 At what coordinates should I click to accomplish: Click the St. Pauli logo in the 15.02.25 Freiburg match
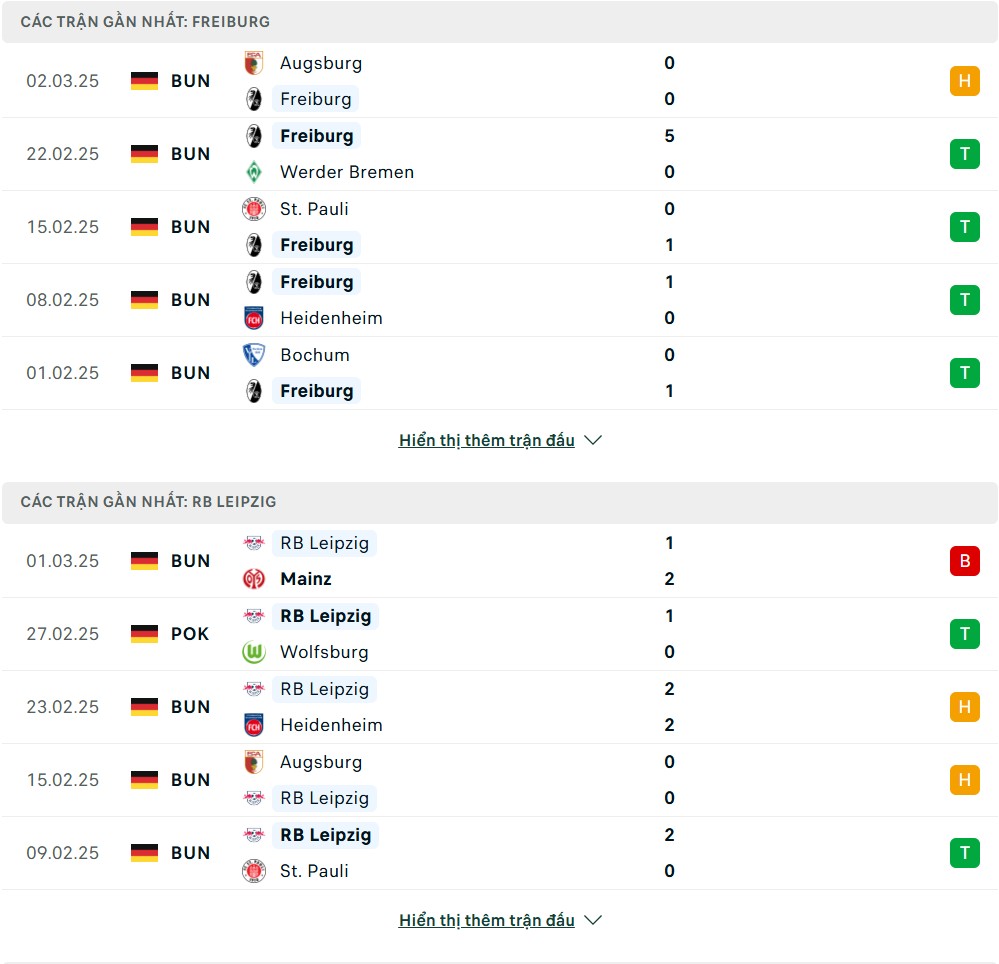click(x=254, y=209)
